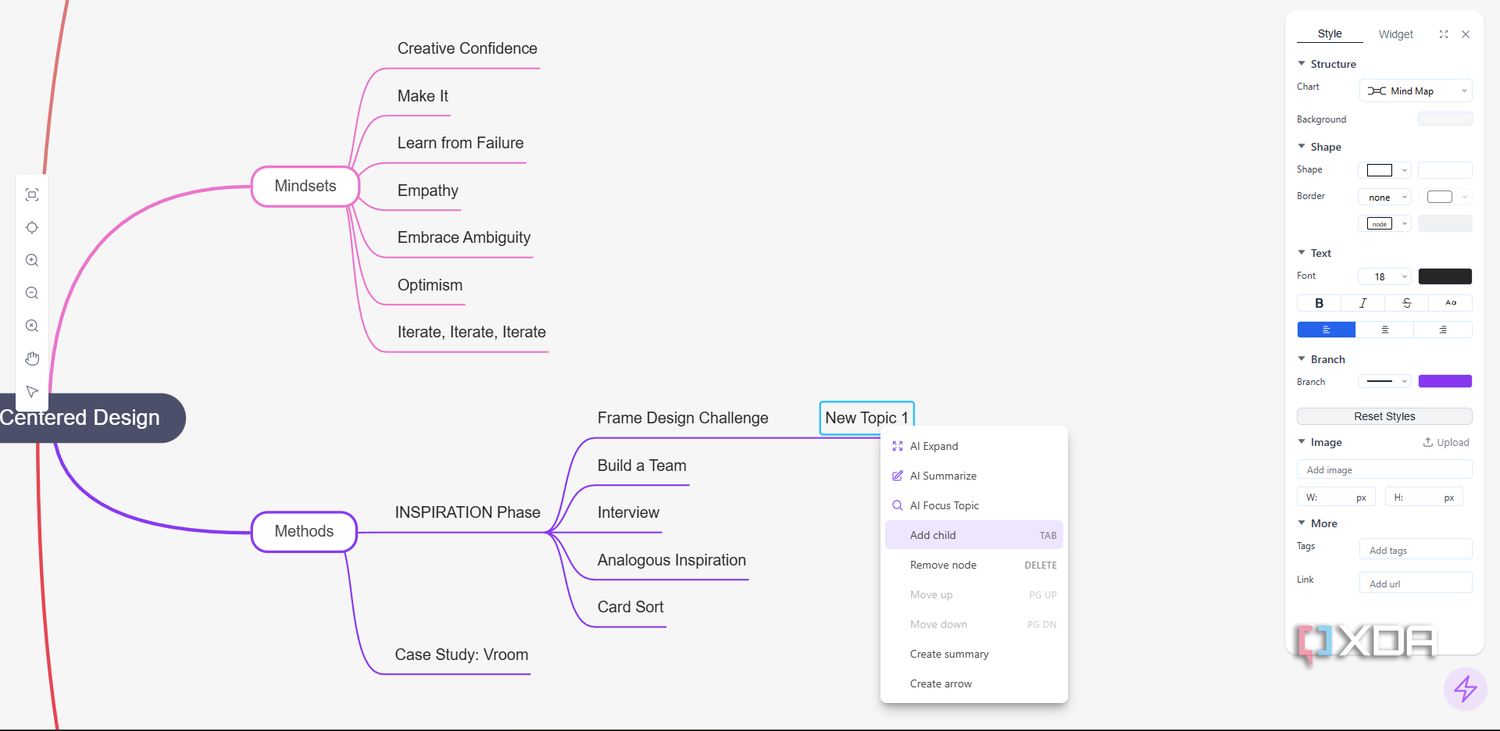Select the hand pan tool
Screen dimensions: 1500x731
pyautogui.click(x=32, y=359)
